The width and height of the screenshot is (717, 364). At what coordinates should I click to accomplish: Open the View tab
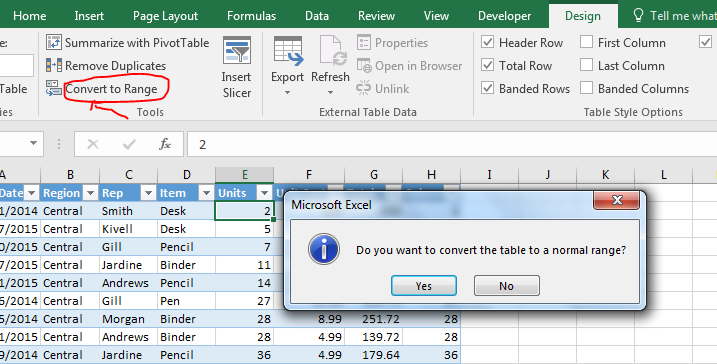[436, 16]
